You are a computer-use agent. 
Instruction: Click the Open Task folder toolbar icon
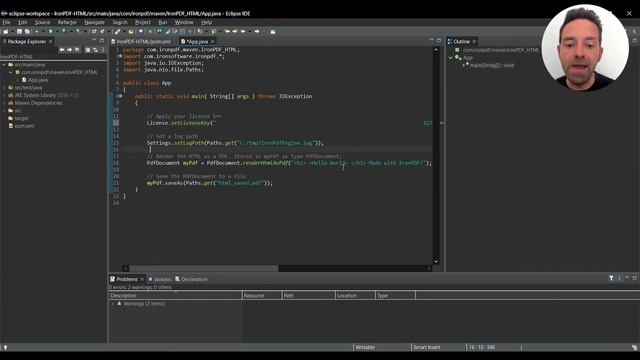click(131, 31)
